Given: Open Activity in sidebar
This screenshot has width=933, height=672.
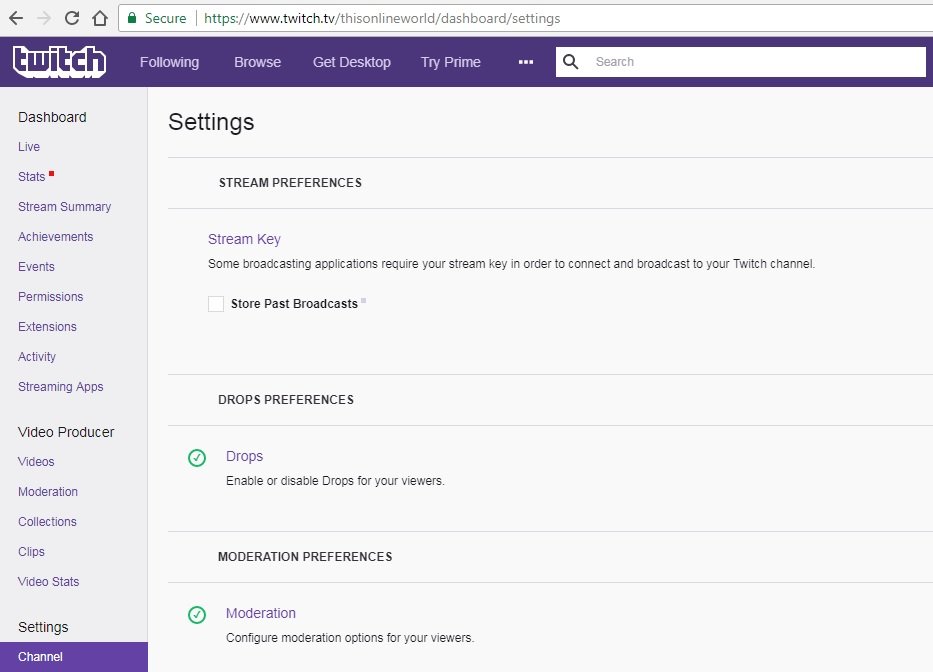Looking at the screenshot, I should coord(37,357).
